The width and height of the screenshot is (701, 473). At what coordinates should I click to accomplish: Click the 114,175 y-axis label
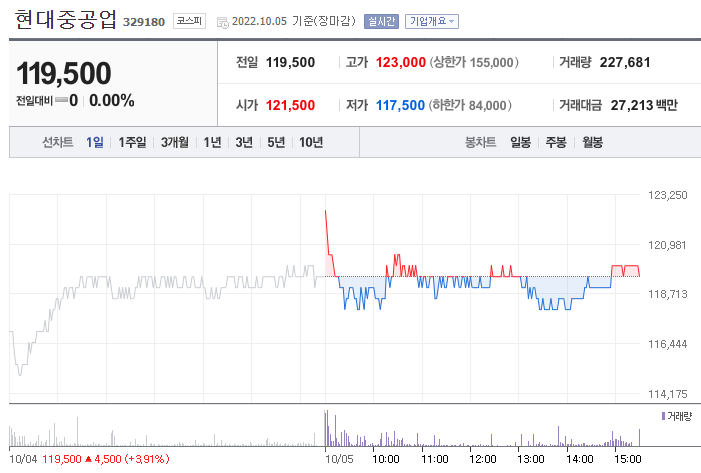[x=667, y=394]
